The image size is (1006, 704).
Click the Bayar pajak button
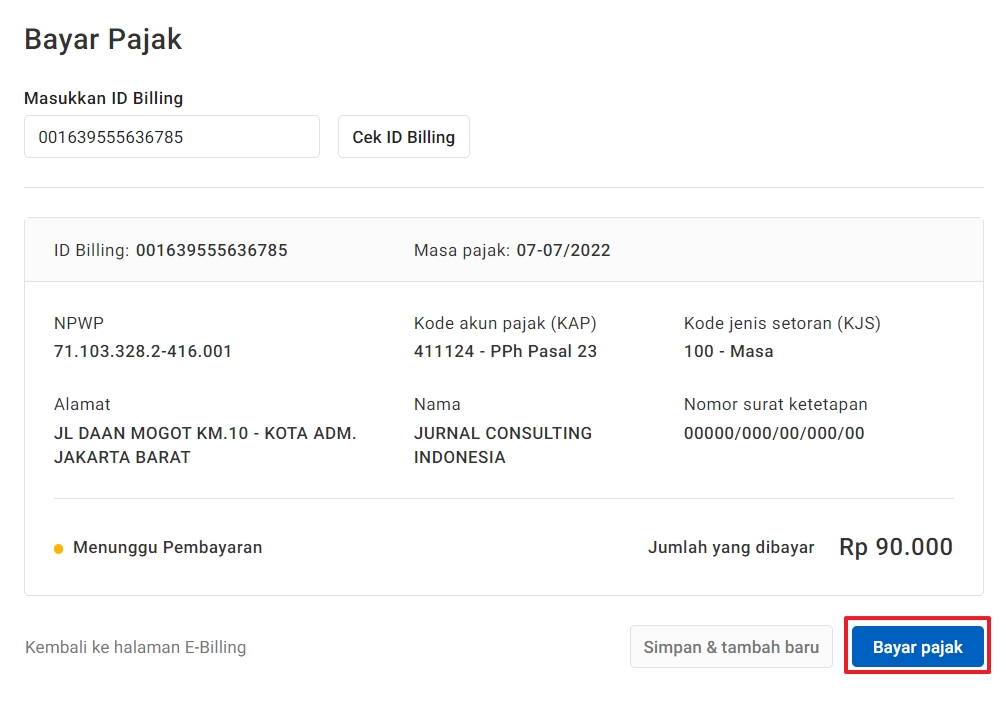pos(917,647)
